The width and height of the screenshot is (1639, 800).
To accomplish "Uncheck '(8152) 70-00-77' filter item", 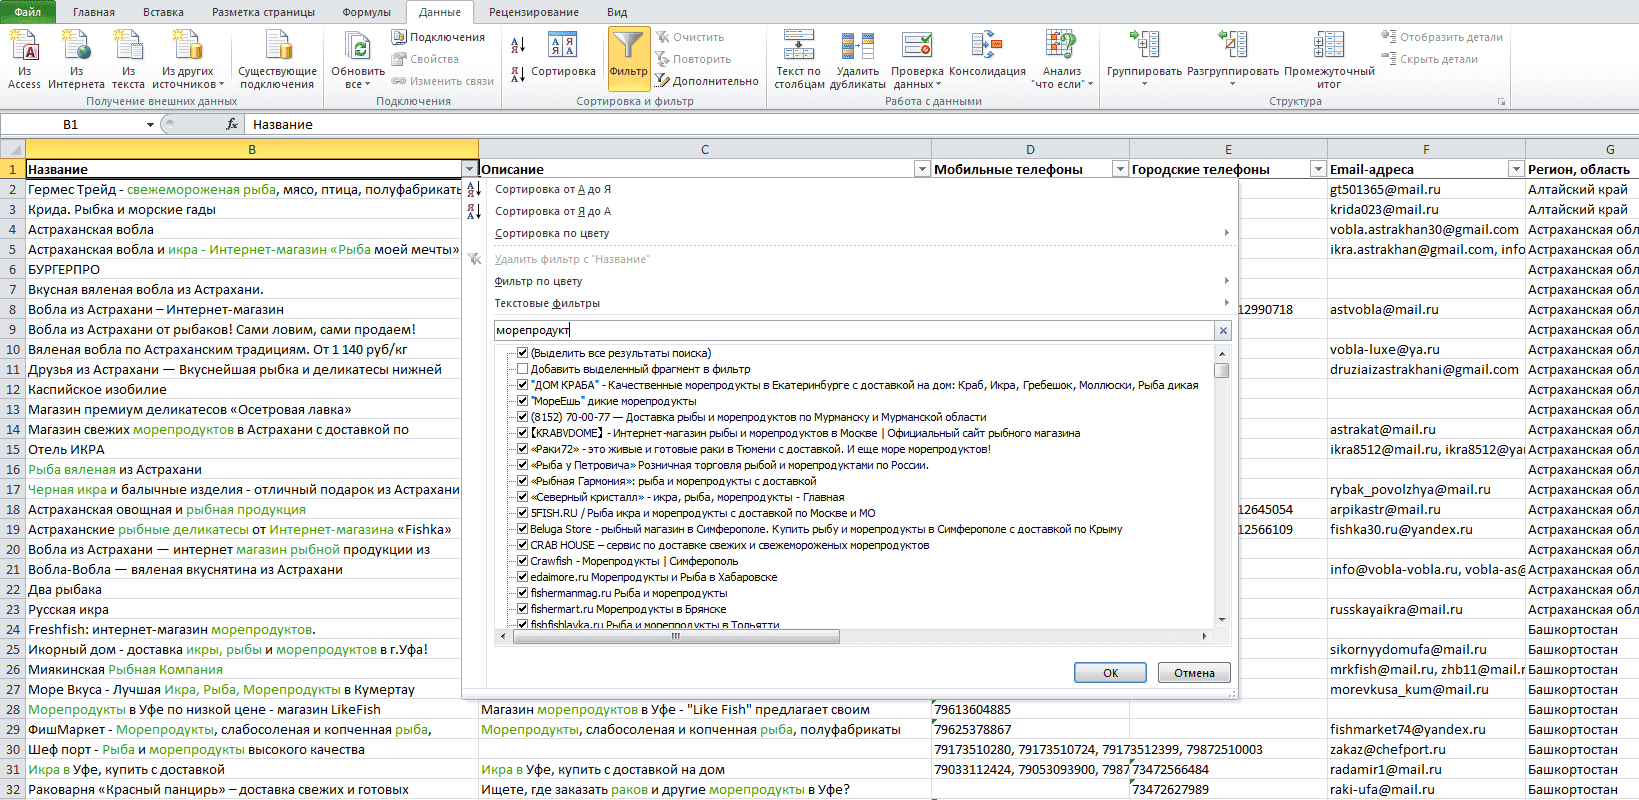I will tap(522, 417).
